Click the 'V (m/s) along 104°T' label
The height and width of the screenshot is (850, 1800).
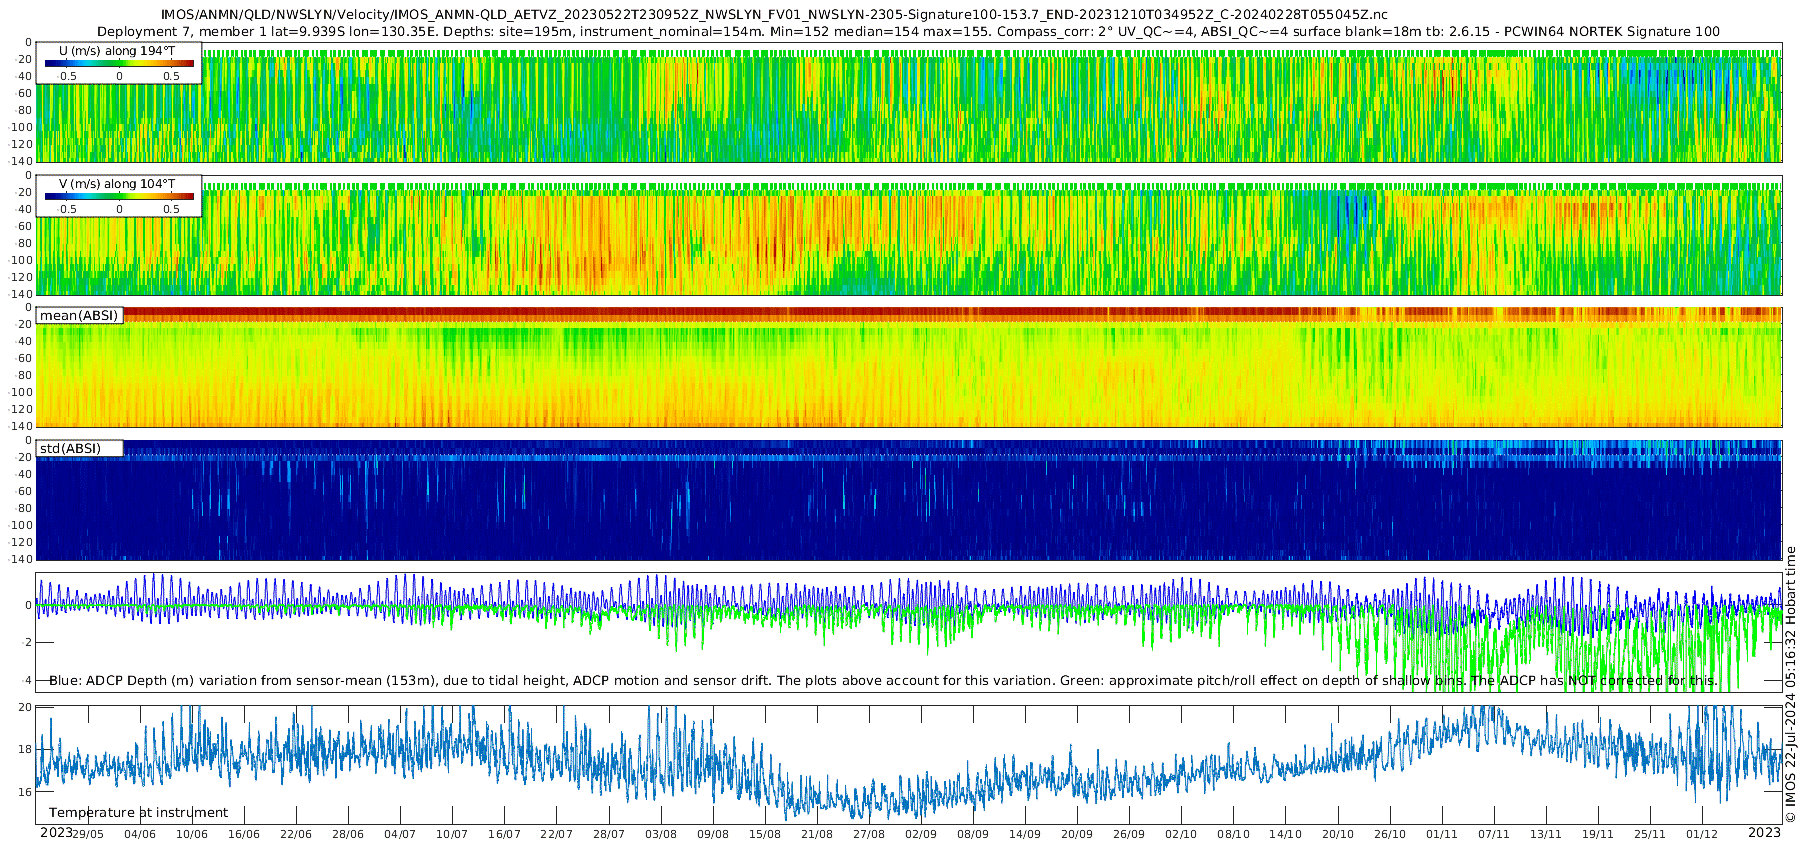point(118,183)
